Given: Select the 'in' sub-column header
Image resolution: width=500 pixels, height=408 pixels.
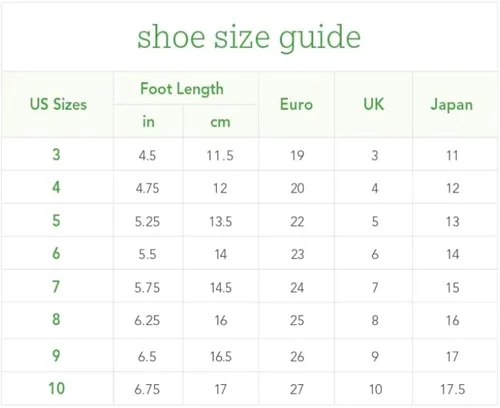Looking at the screenshot, I should tap(148, 122).
